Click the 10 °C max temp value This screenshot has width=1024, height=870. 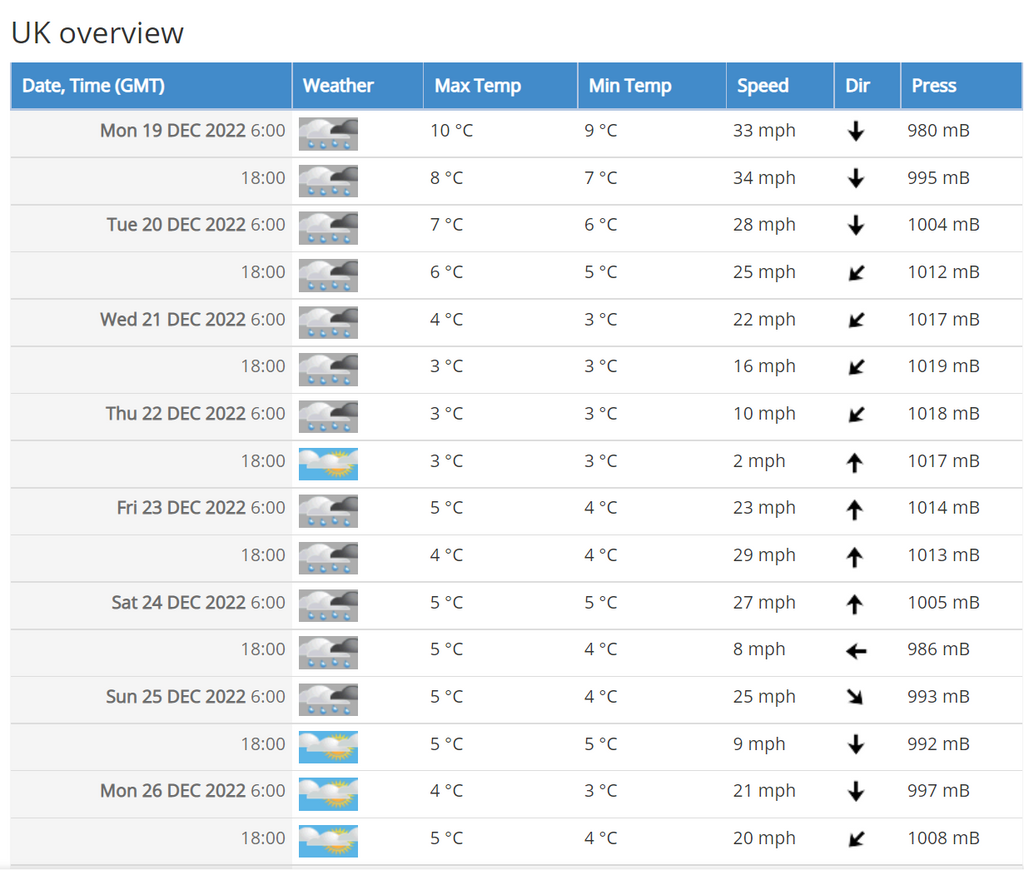click(x=451, y=131)
